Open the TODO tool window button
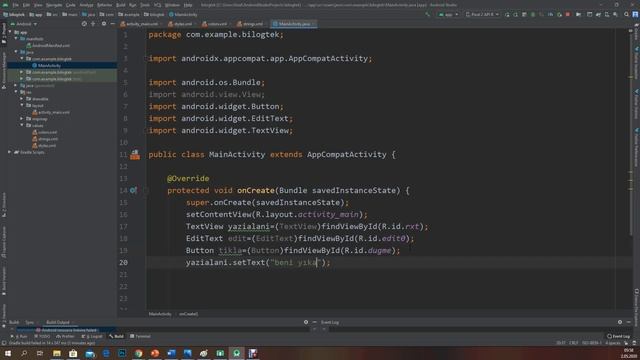This screenshot has width=640, height=360. click(x=42, y=336)
